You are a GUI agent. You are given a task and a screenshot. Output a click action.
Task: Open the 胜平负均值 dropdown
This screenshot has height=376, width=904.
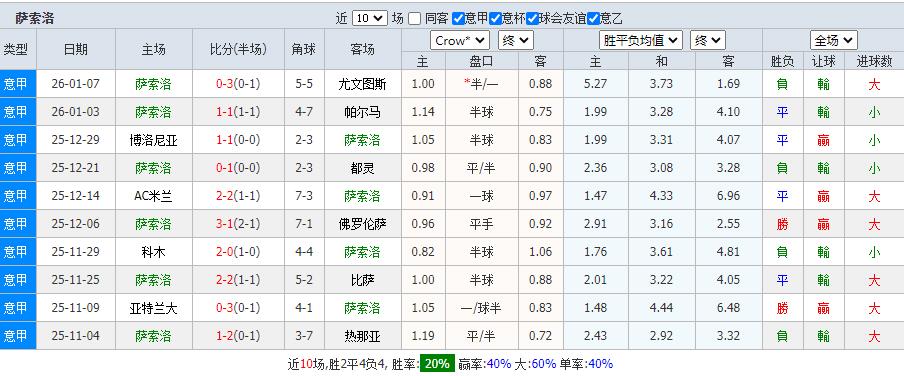641,40
